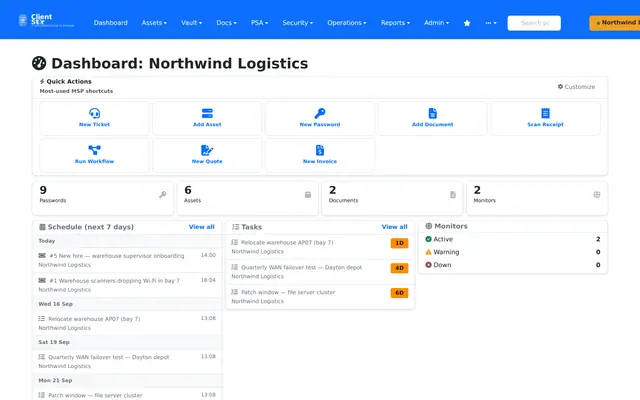Go to Dashboard in the navigation
This screenshot has width=640, height=400.
point(111,23)
